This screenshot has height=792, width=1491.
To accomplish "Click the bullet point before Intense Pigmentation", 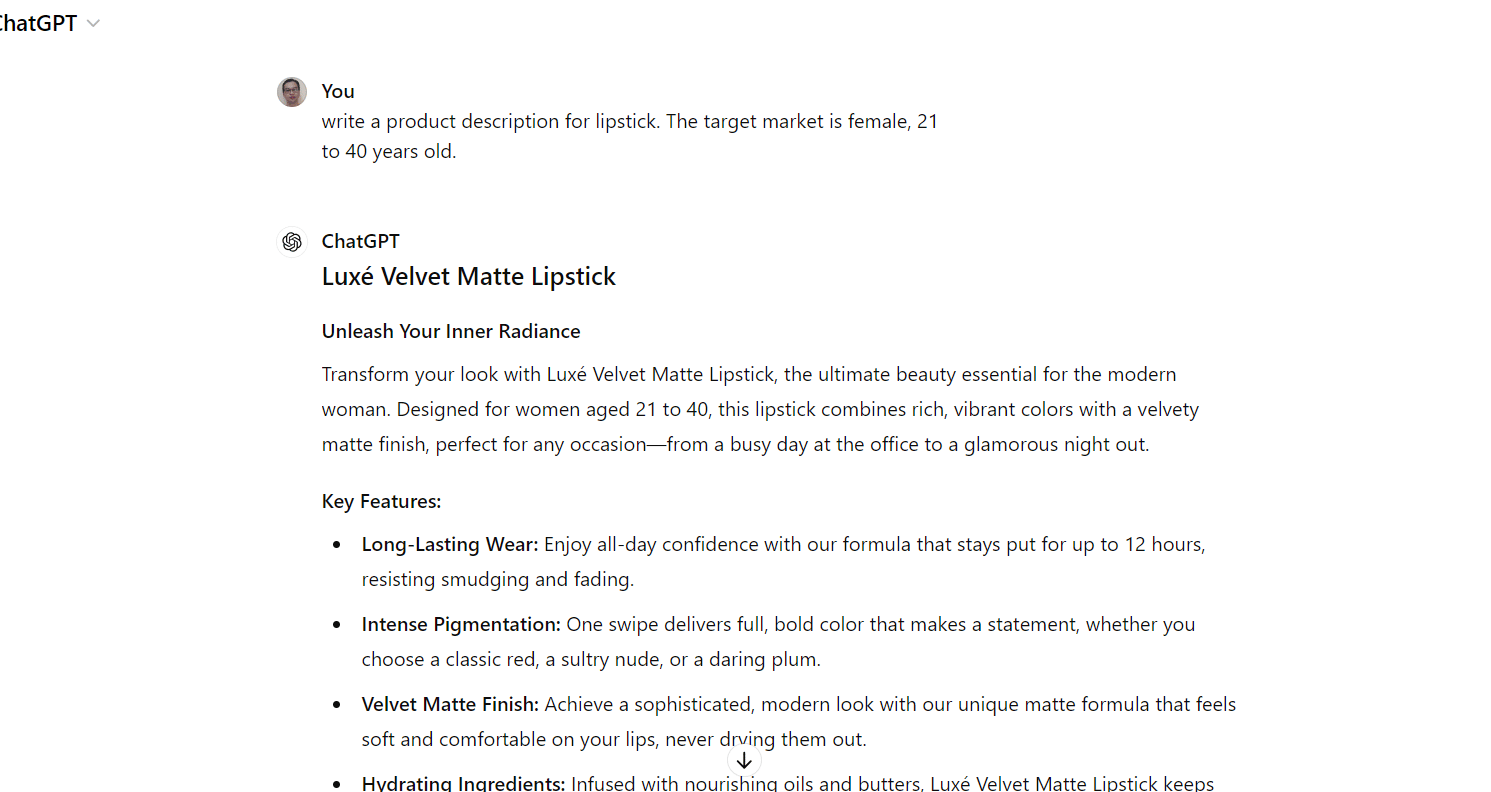I will tap(337, 625).
